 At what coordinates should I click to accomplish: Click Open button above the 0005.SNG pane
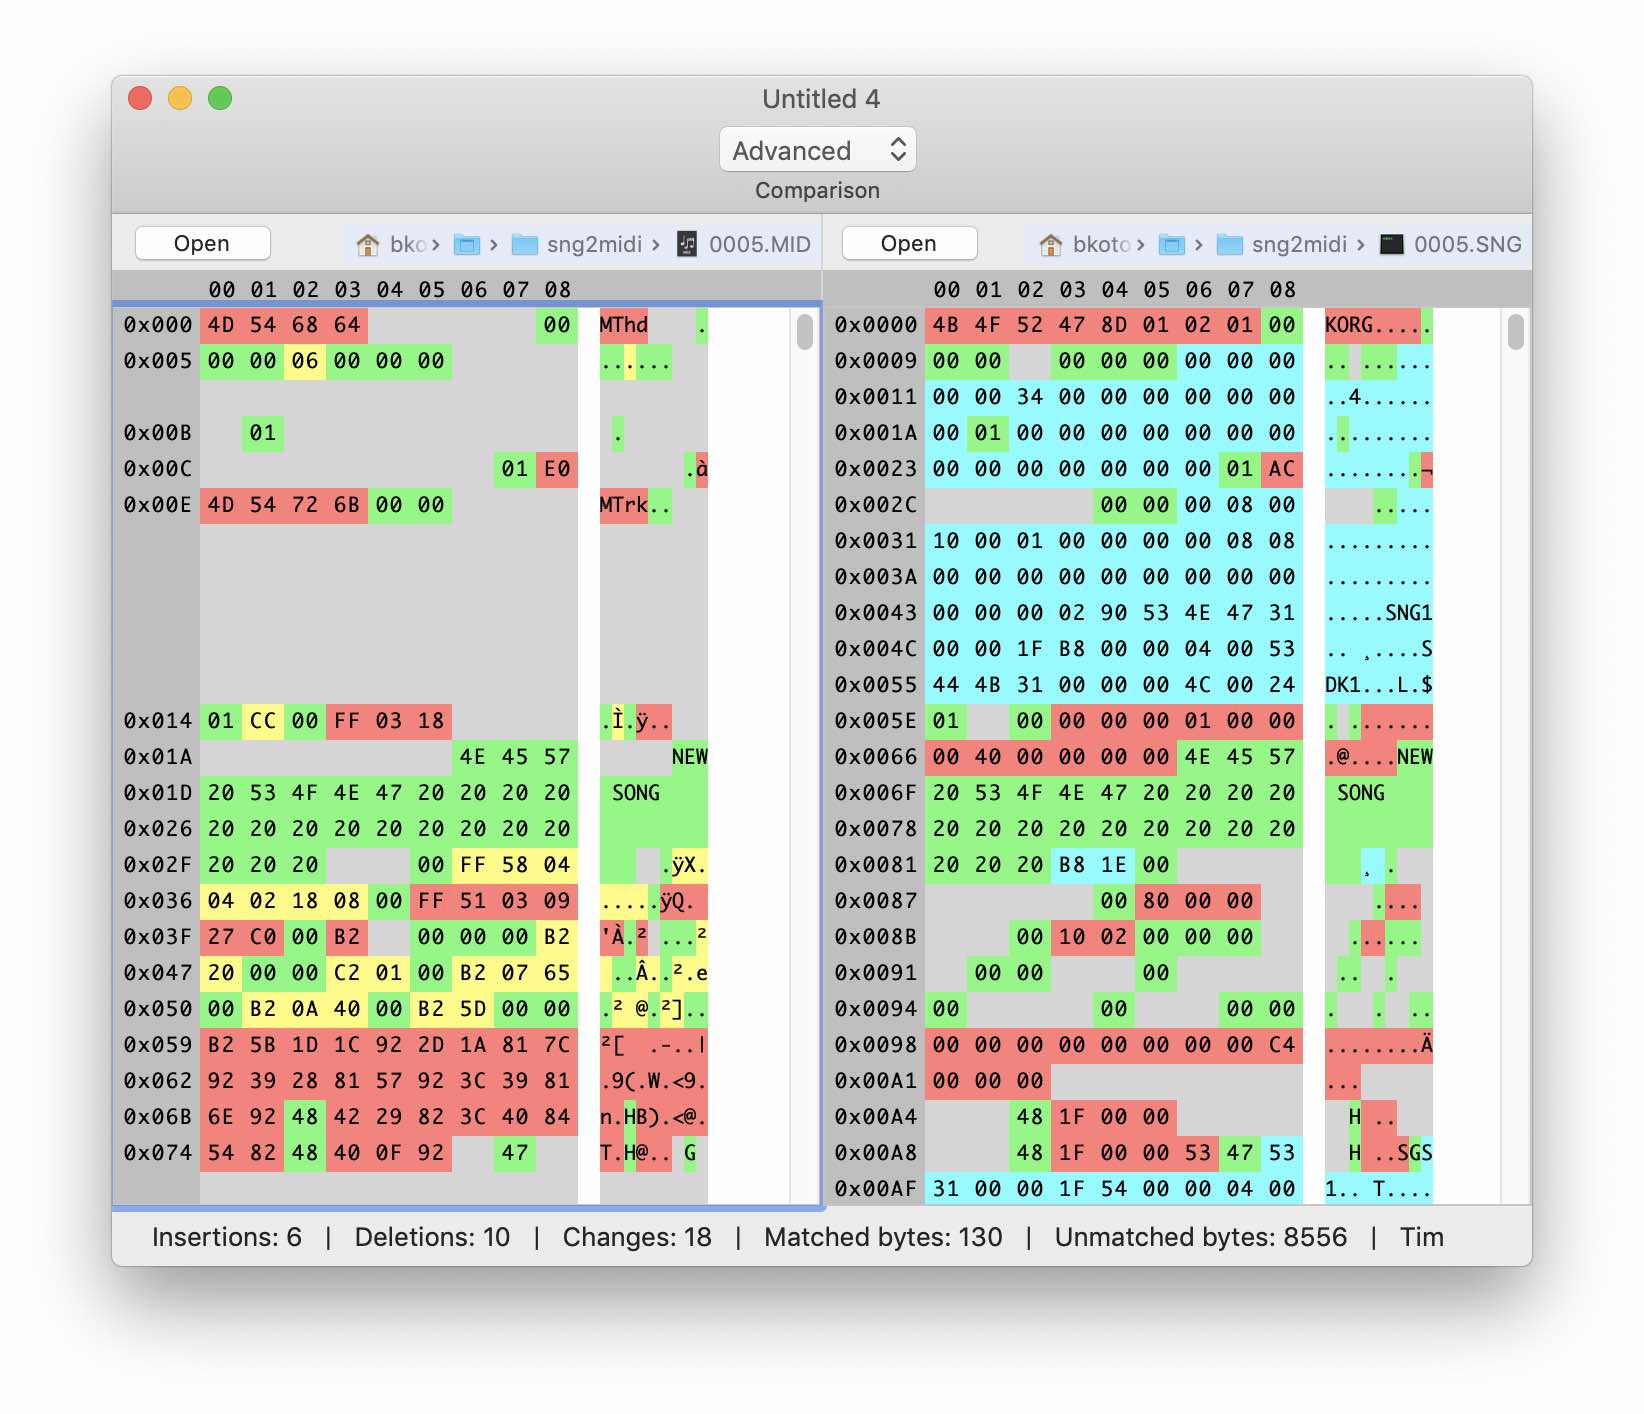pos(909,243)
